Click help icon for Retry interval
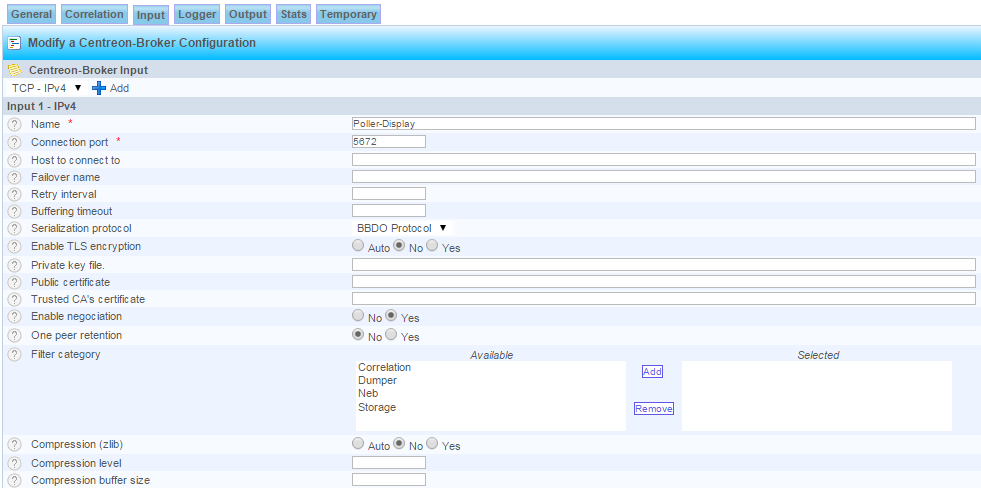Viewport: 981px width, 488px height. point(14,194)
